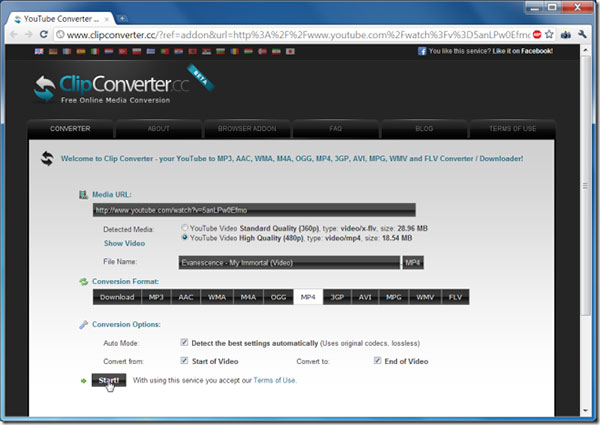Choose OGG conversion format
Screen dimensions: 600x425
click(x=279, y=297)
